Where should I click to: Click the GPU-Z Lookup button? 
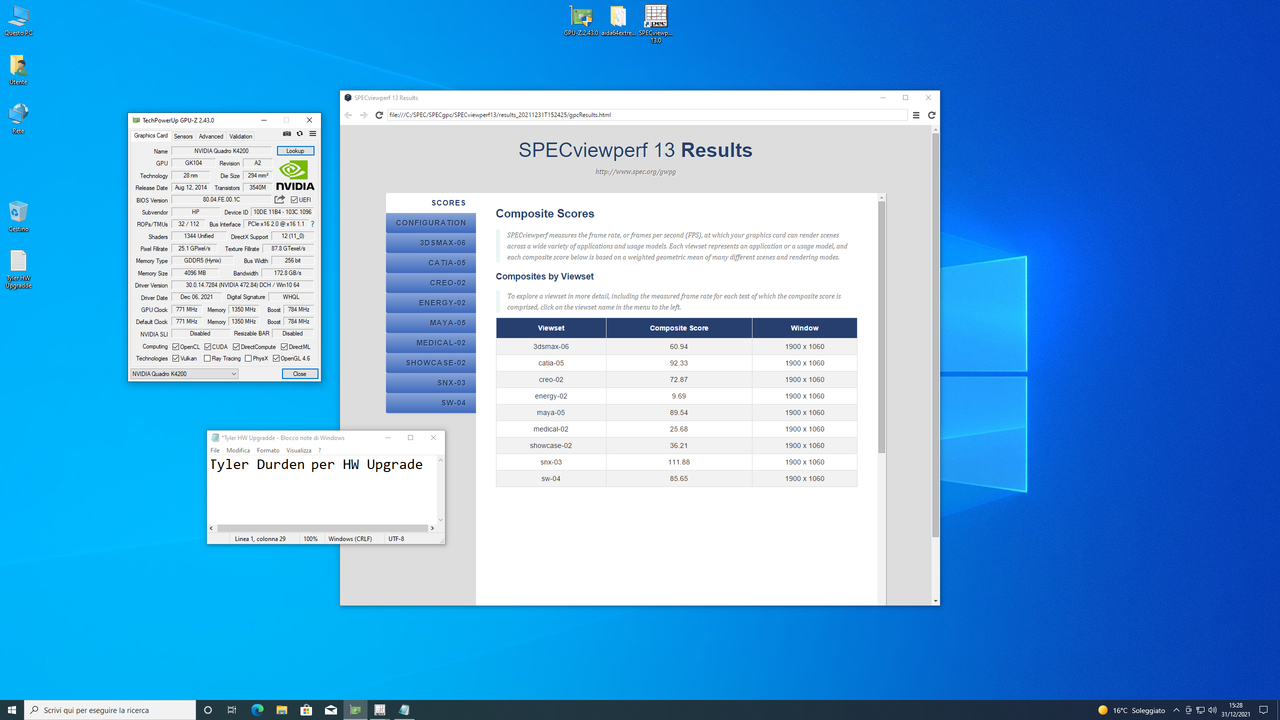(295, 151)
